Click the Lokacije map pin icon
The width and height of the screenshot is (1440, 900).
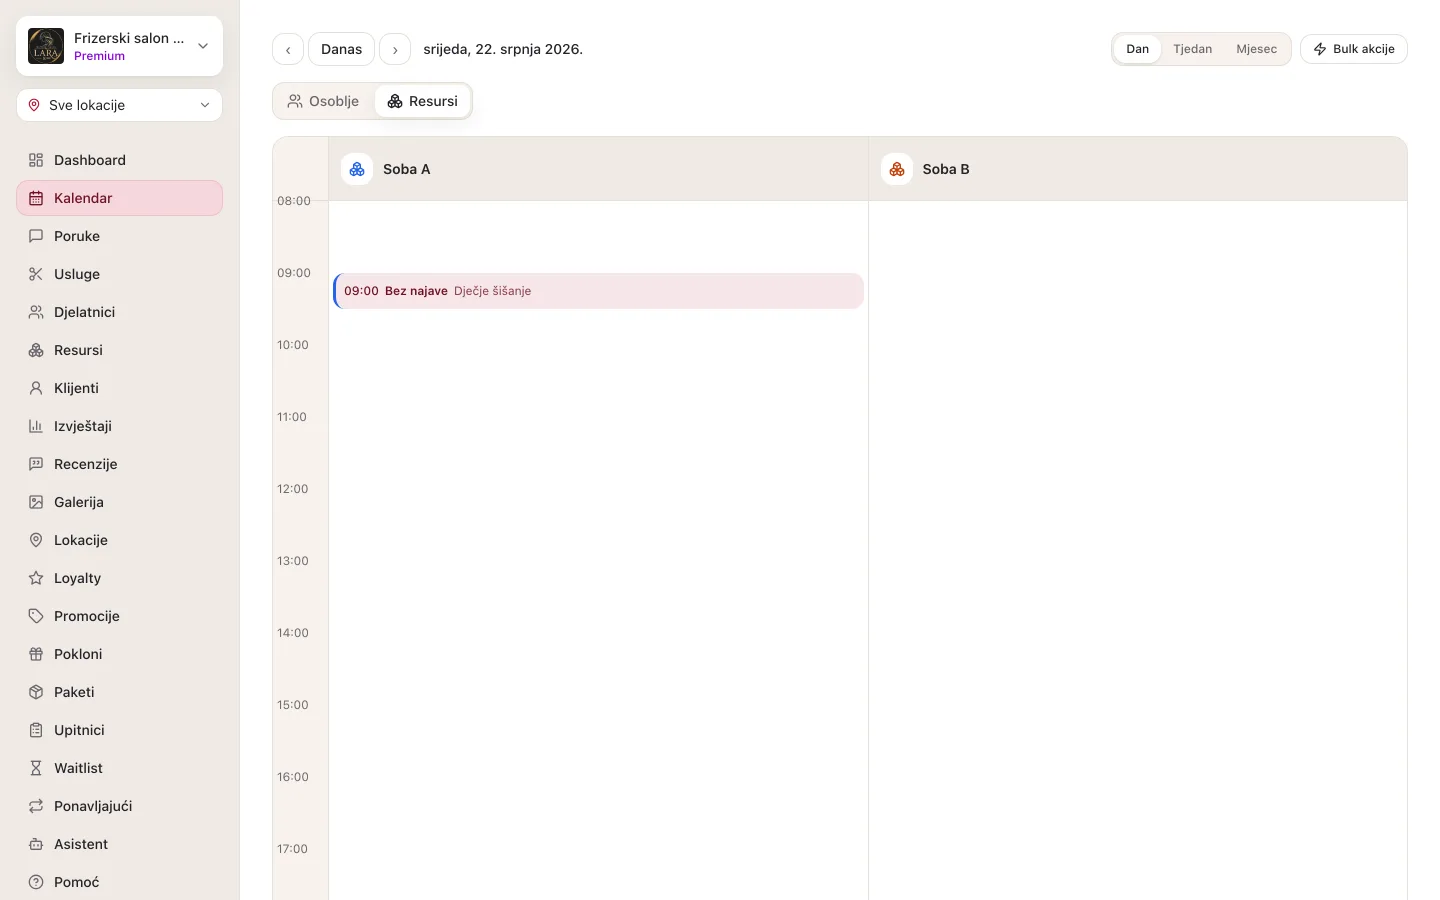pos(36,540)
